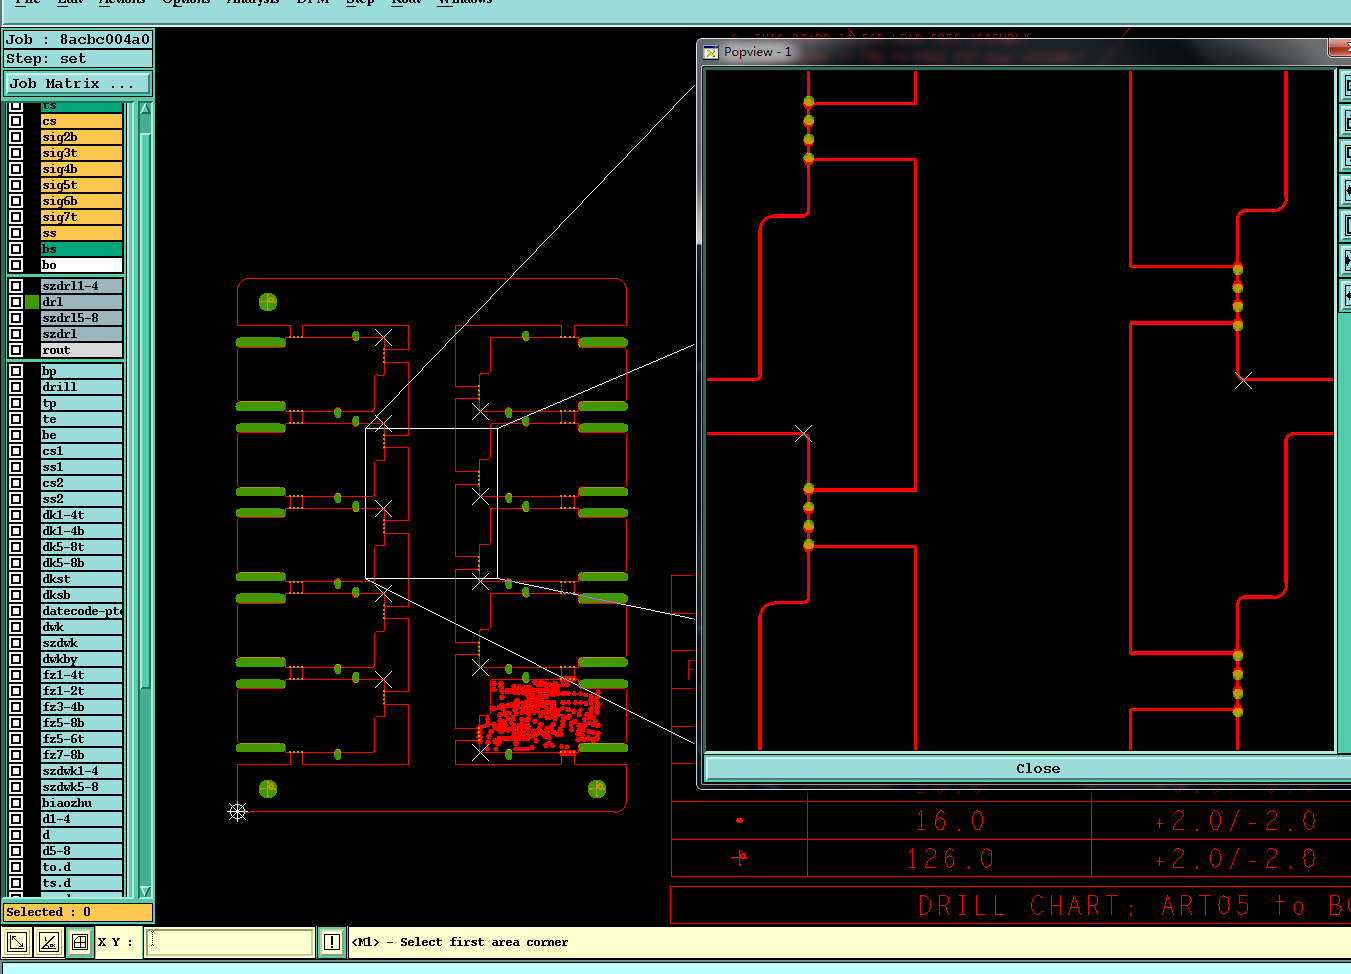Tick the checkbox for layer drill

coord(16,387)
